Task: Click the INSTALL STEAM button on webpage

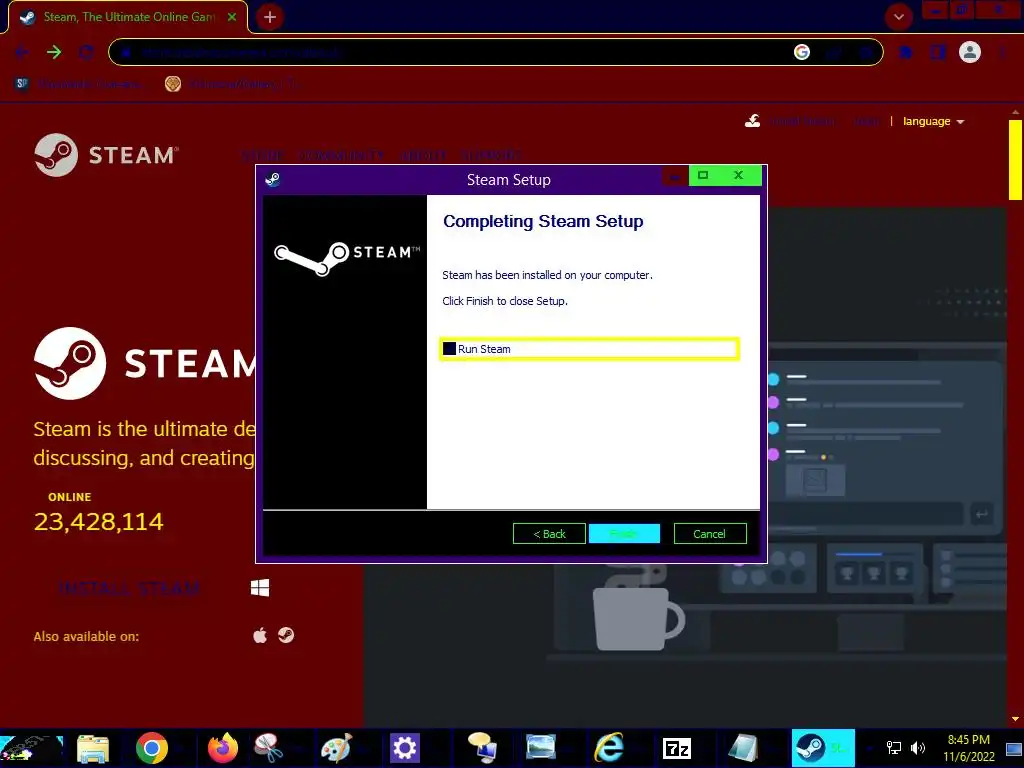Action: [x=129, y=588]
